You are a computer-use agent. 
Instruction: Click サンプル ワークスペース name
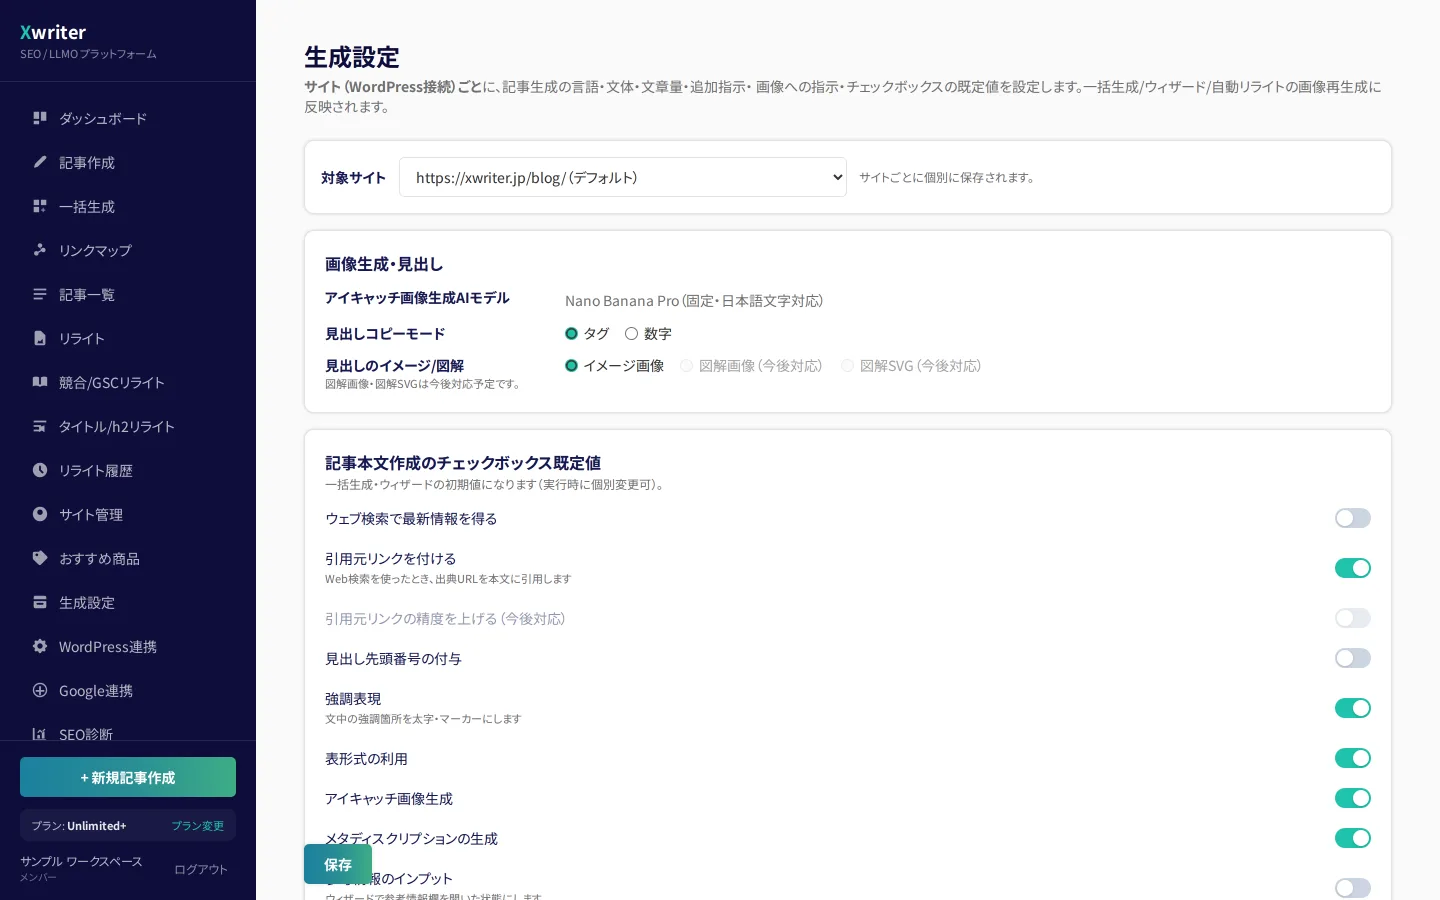point(81,862)
